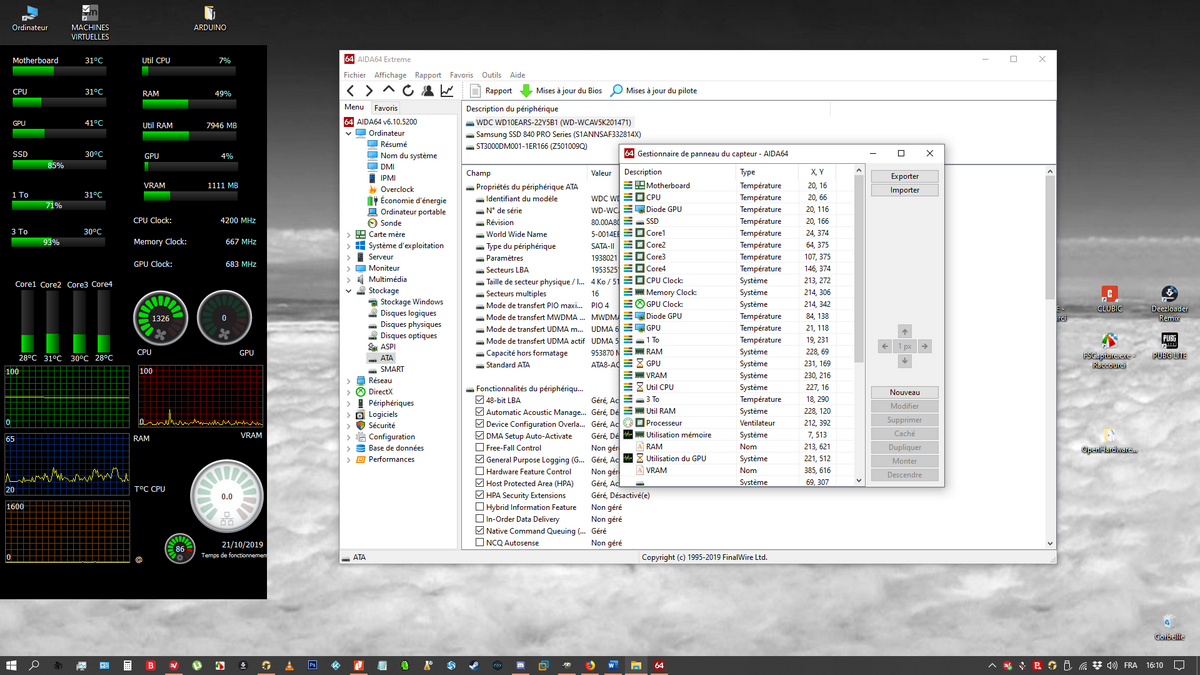Toggle the Free-Fall Control checkbox
This screenshot has height=675, width=1200.
[x=480, y=448]
